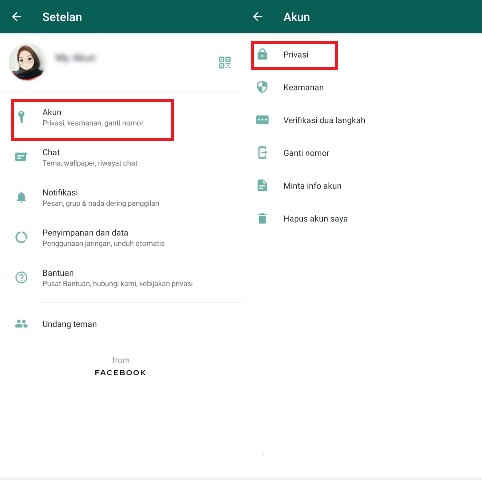Open the QR code icon beside the profile name
Image resolution: width=482 pixels, height=480 pixels.
click(x=225, y=62)
